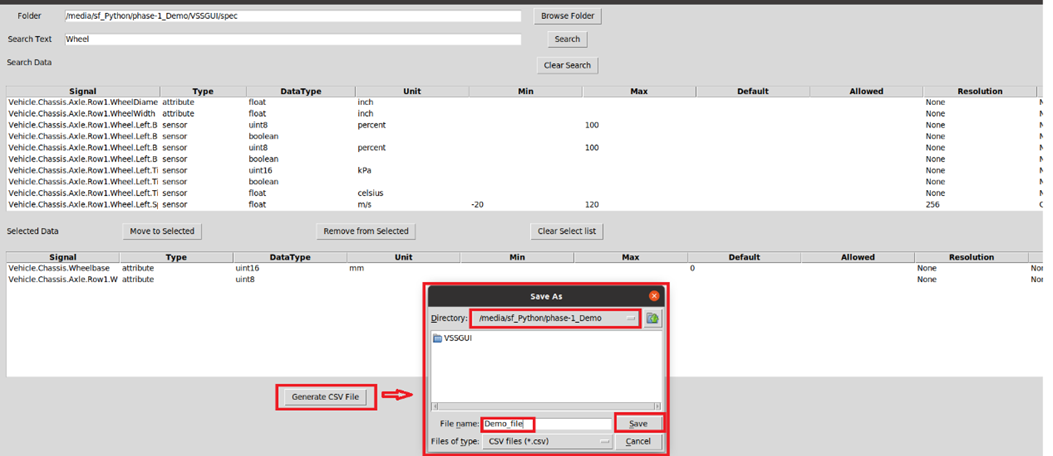Image resolution: width=1053 pixels, height=456 pixels.
Task: Focus the Search Text input field
Action: pyautogui.click(x=293, y=39)
